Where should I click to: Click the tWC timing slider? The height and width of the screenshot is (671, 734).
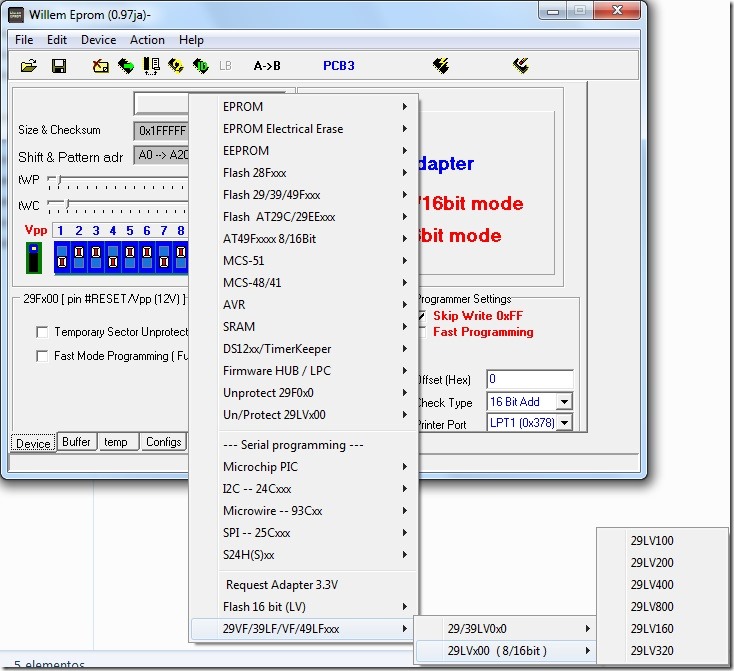click(x=117, y=206)
